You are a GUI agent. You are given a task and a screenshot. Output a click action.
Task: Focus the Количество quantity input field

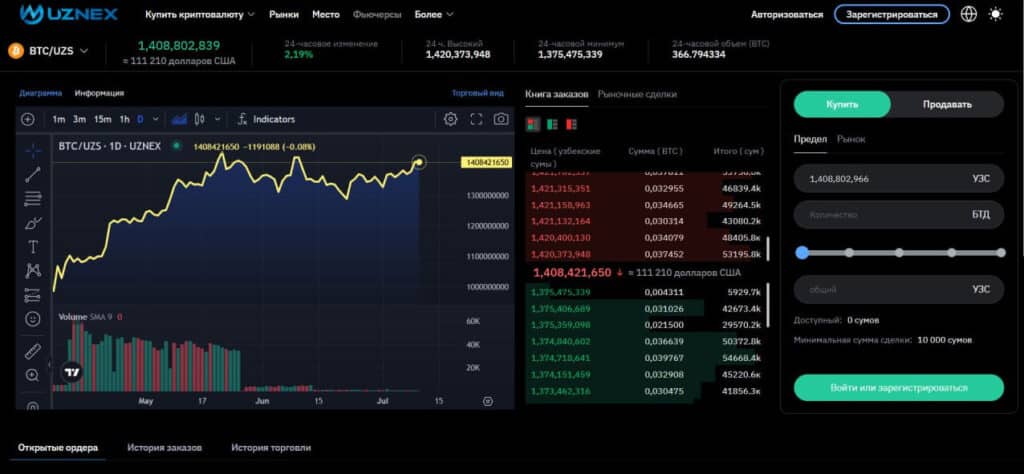click(x=899, y=215)
